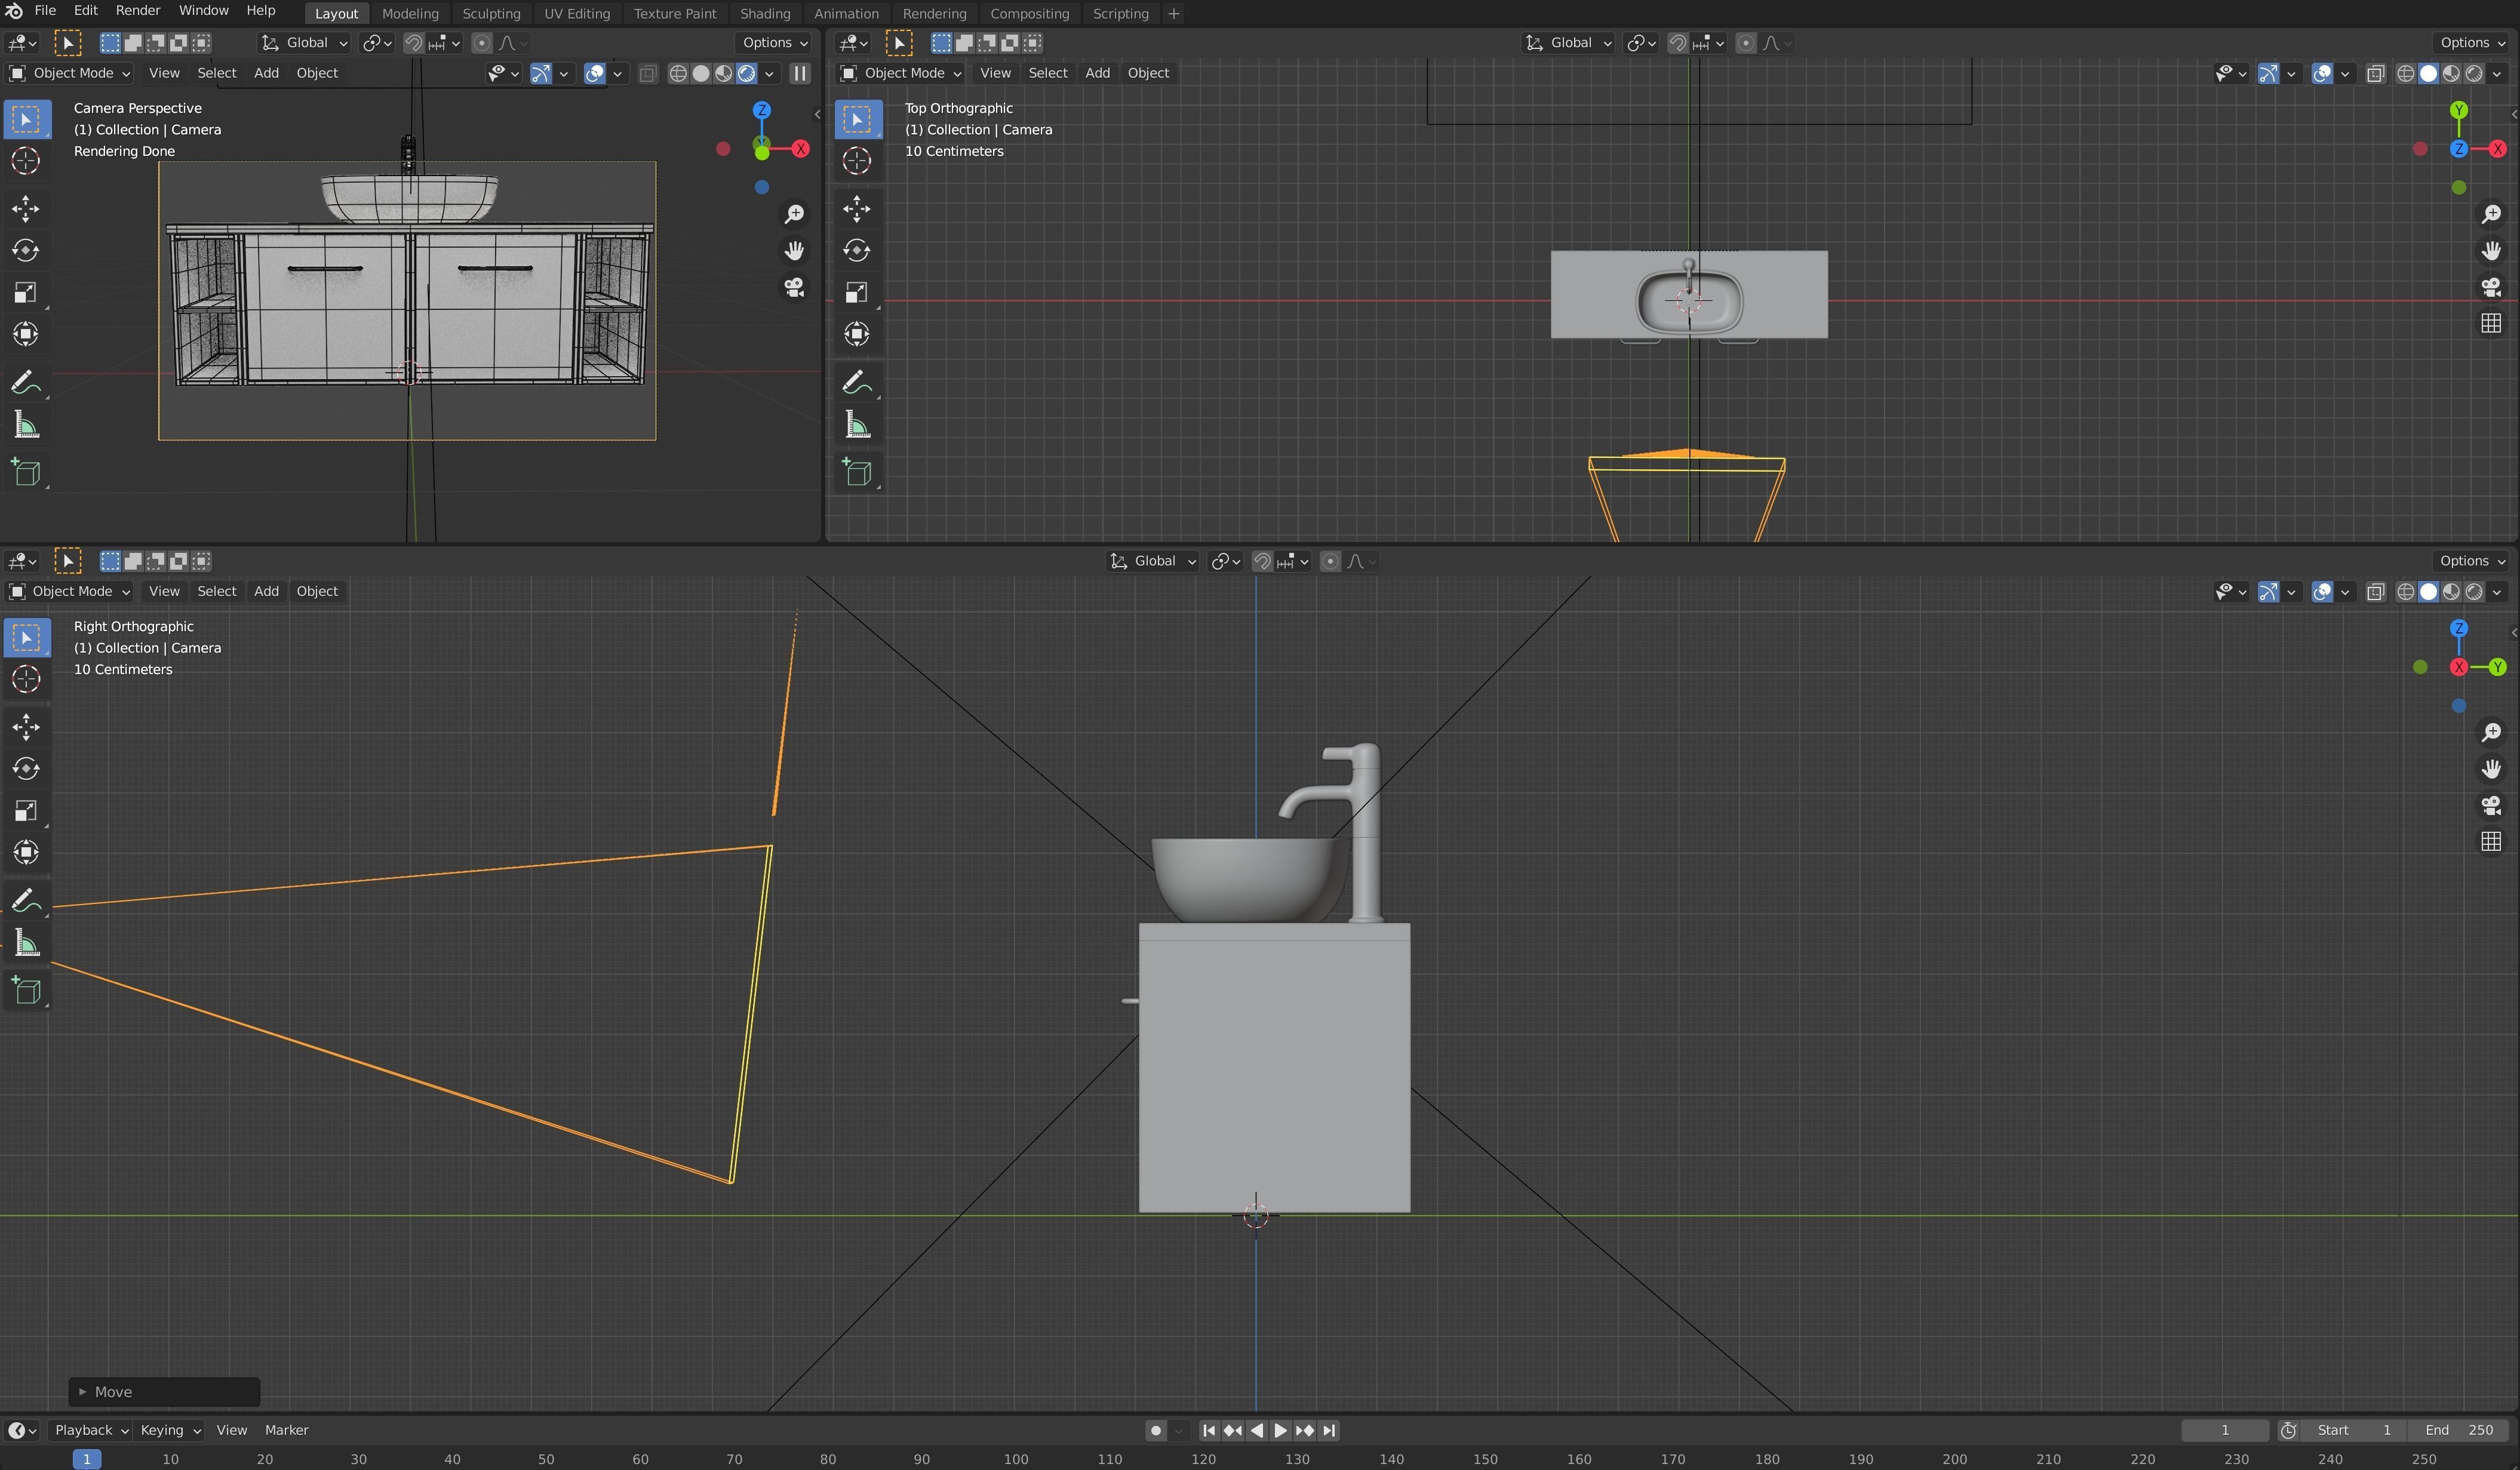Open the Playback dropdown in timeline
Viewport: 2520px width, 1470px height.
(x=91, y=1430)
